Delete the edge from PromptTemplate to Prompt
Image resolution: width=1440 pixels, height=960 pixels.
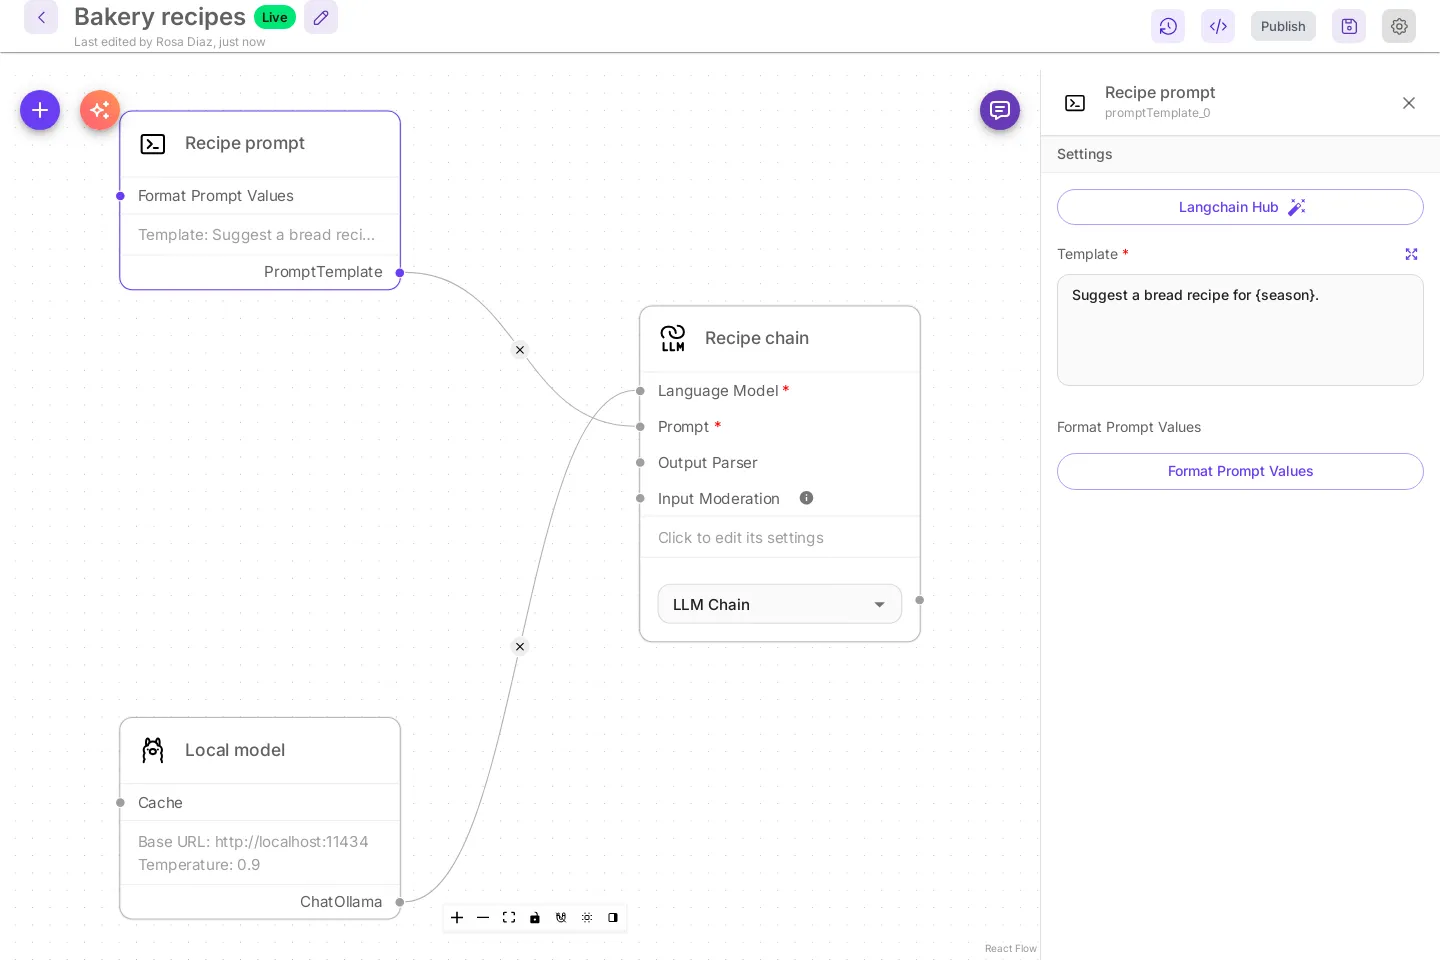[x=520, y=350]
